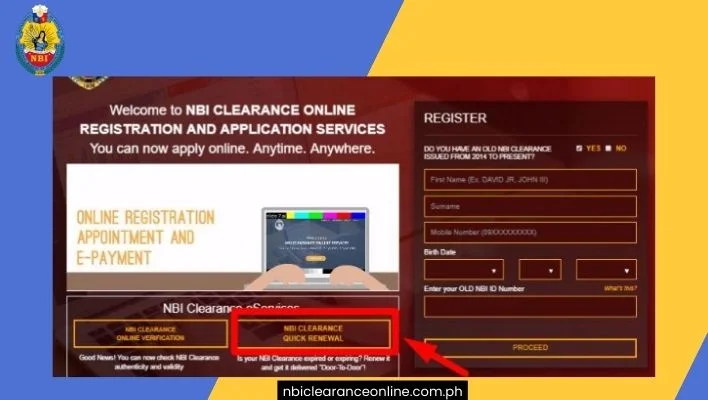Check the NO checkbox for old clearance
The image size is (708, 400).
608,148
